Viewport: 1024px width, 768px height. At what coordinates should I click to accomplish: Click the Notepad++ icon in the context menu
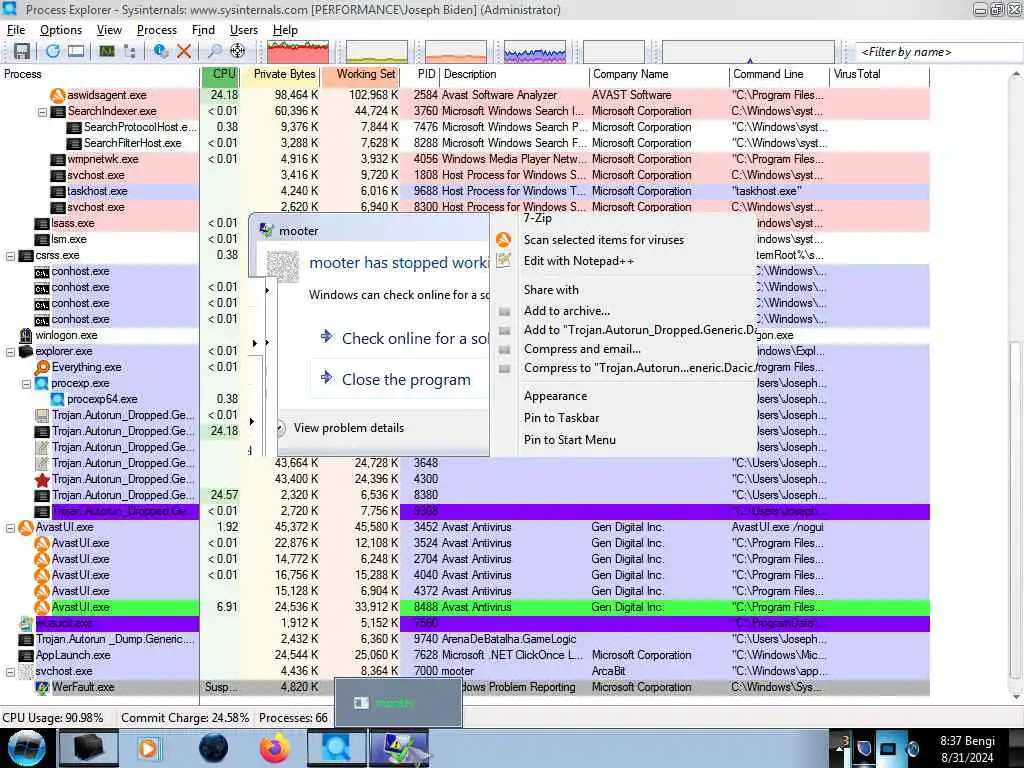point(504,261)
